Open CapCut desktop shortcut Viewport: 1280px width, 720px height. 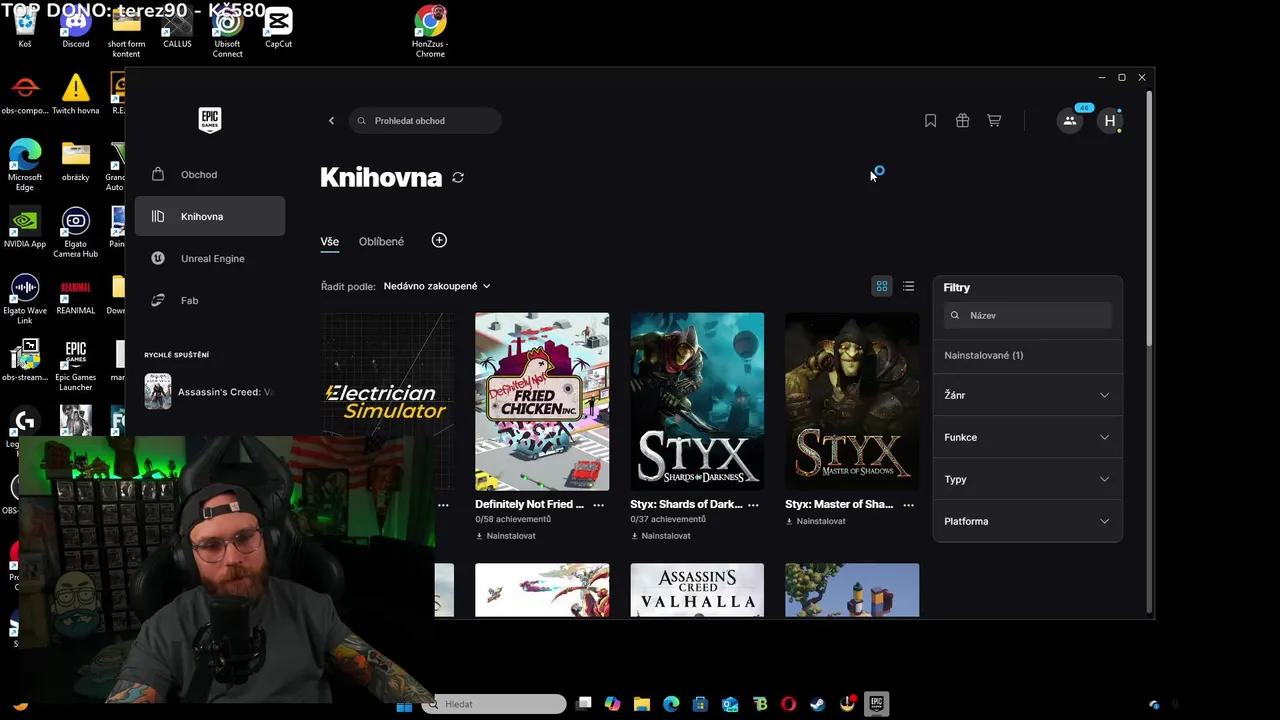278,28
